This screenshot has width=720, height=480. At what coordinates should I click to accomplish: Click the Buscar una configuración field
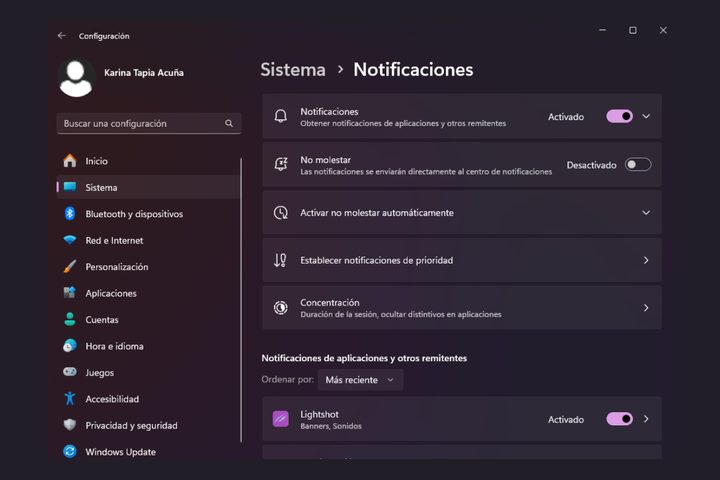(140, 124)
